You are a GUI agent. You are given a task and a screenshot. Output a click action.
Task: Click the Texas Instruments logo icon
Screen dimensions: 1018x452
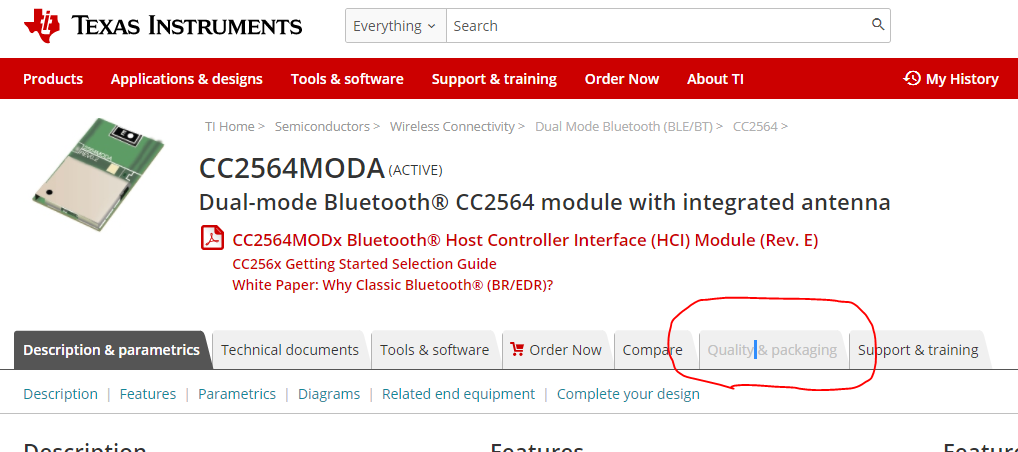(40, 26)
